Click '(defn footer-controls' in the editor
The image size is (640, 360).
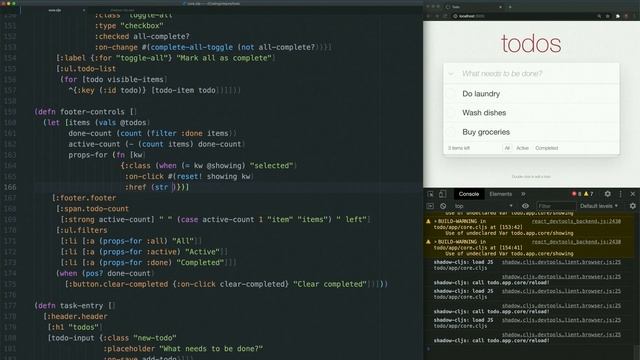[x=80, y=112]
